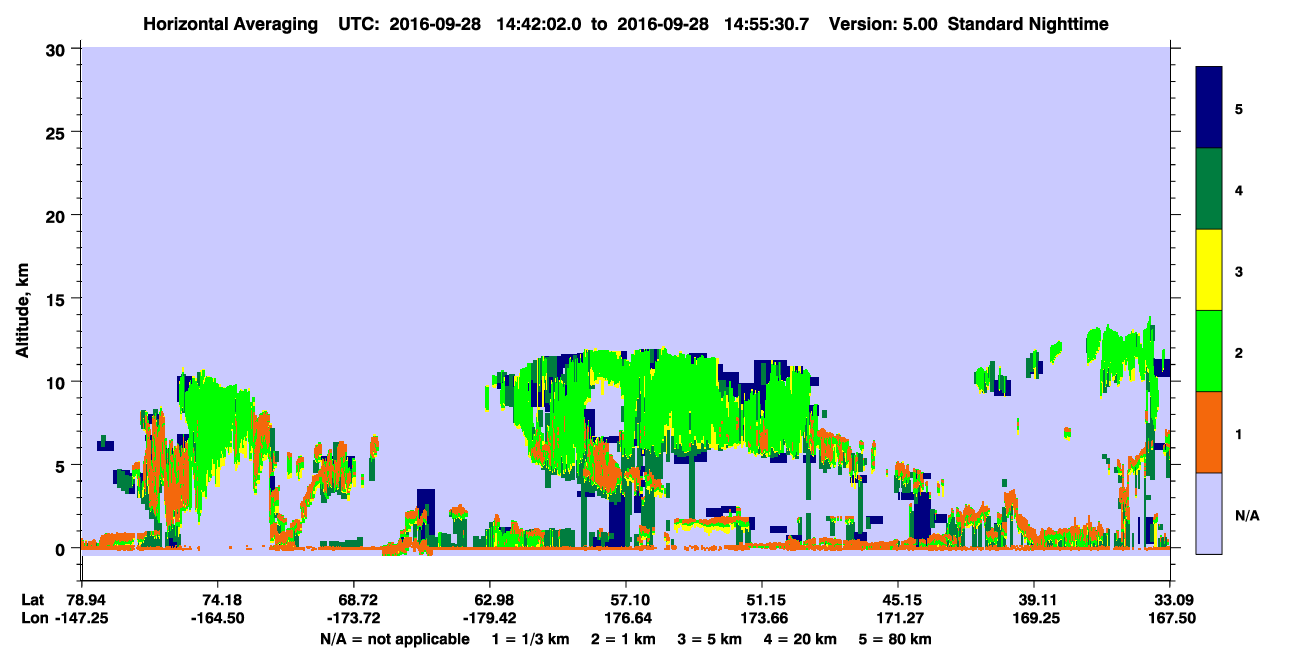Image resolution: width=1300 pixels, height=667 pixels.
Task: Click the longitude value -179.42
Action: [489, 618]
